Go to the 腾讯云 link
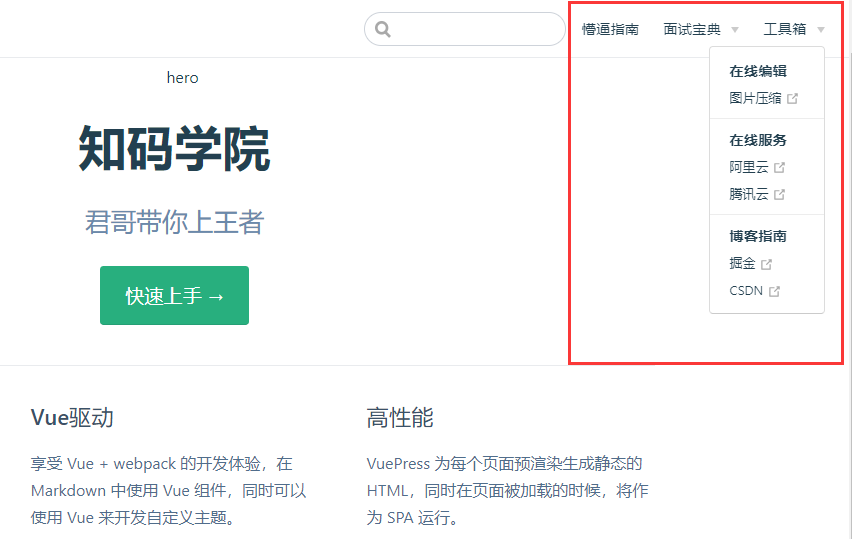The image size is (852, 539). (x=749, y=195)
